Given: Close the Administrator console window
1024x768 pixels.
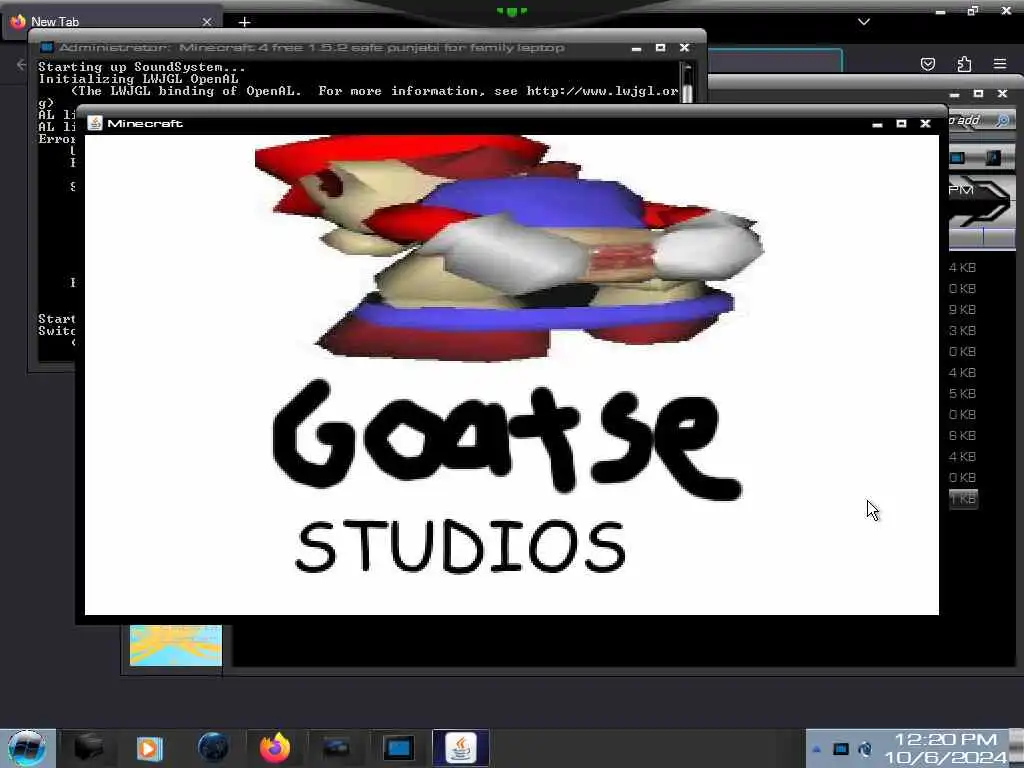Looking at the screenshot, I should click(684, 48).
